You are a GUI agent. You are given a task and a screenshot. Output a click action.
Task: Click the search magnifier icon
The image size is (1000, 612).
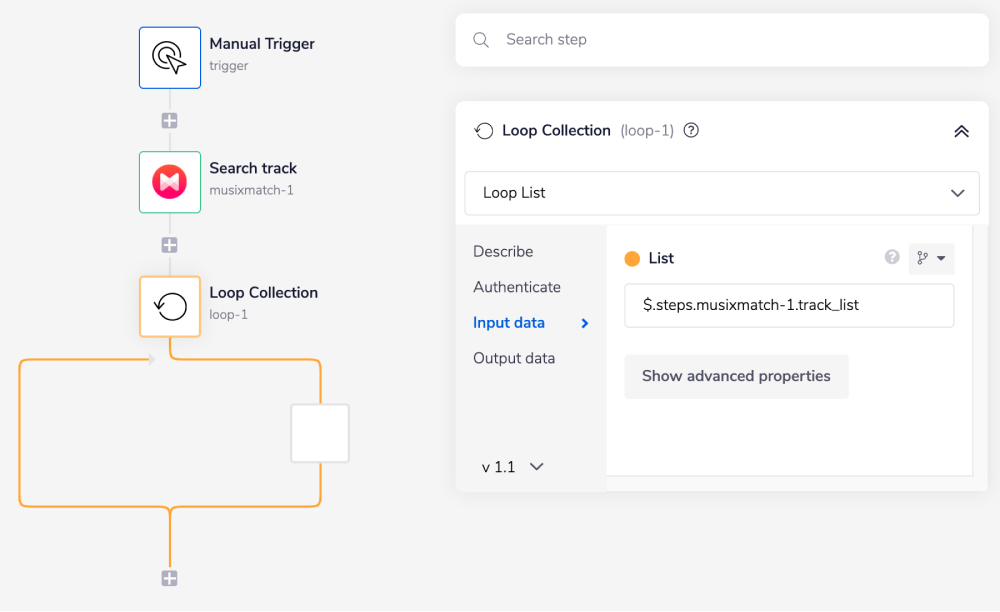[x=481, y=40]
